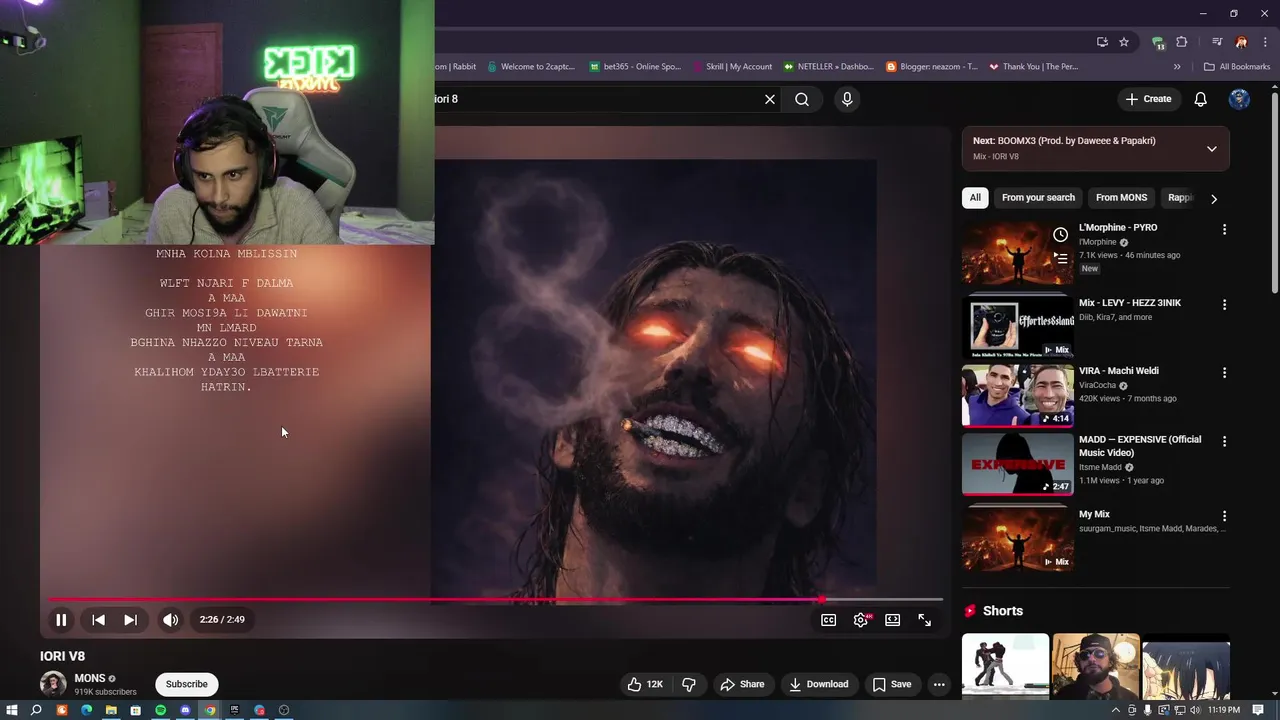
Task: Go to the previous video
Action: click(98, 620)
